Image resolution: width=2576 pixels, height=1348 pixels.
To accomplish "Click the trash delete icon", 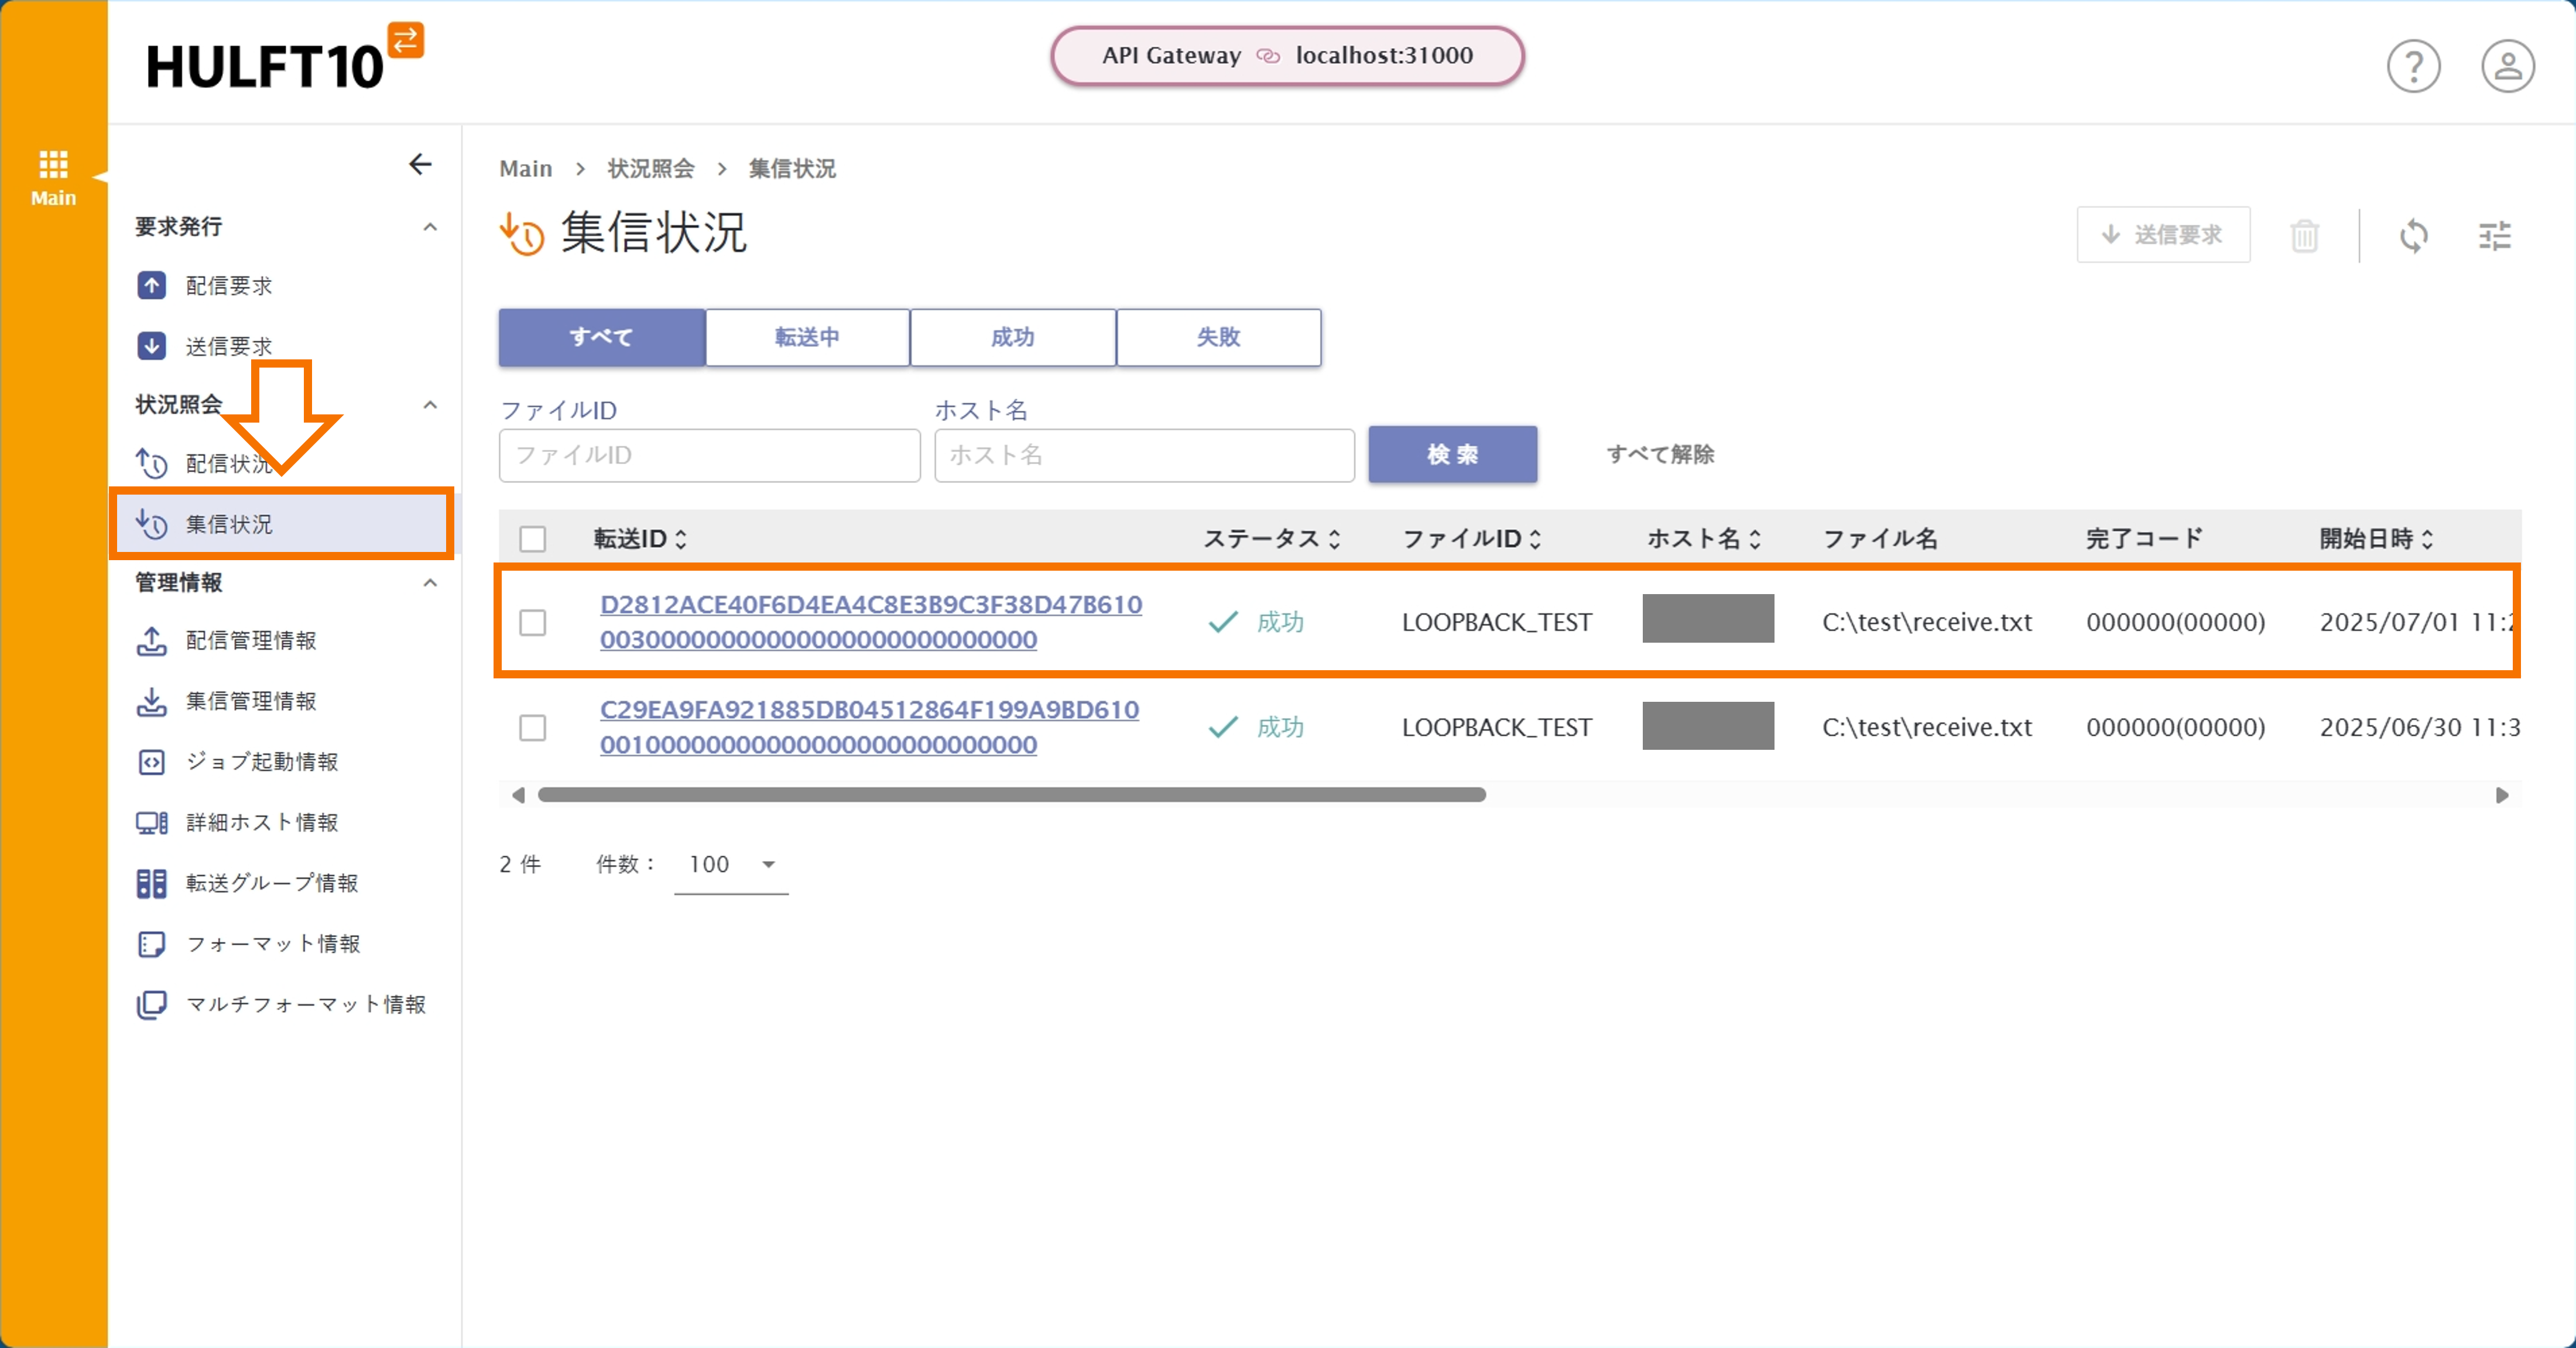I will (x=2304, y=236).
